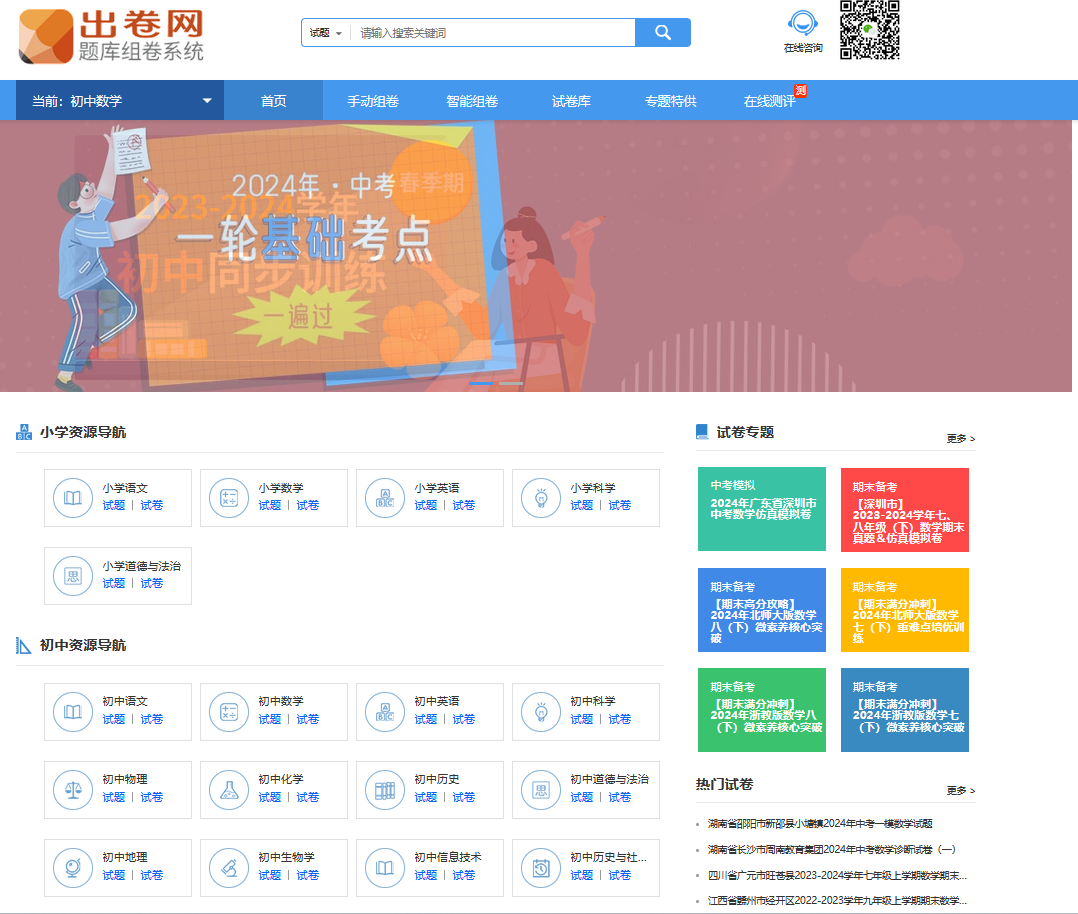Click the 出卷网 site logo
This screenshot has height=914, width=1078.
coord(111,36)
